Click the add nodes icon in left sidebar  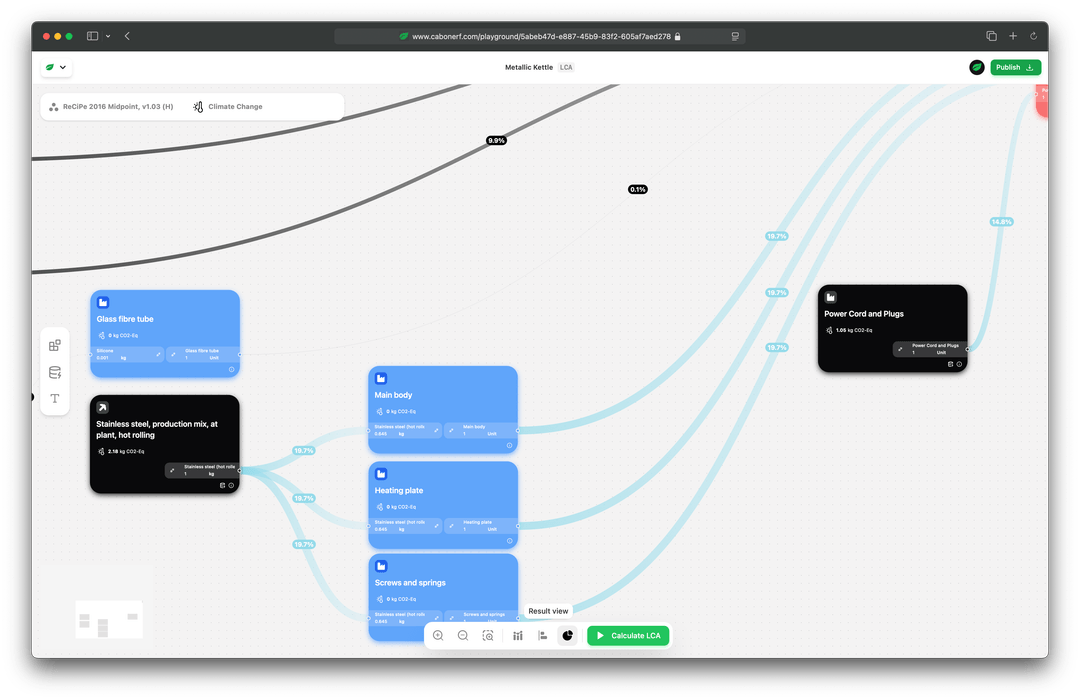(55, 345)
